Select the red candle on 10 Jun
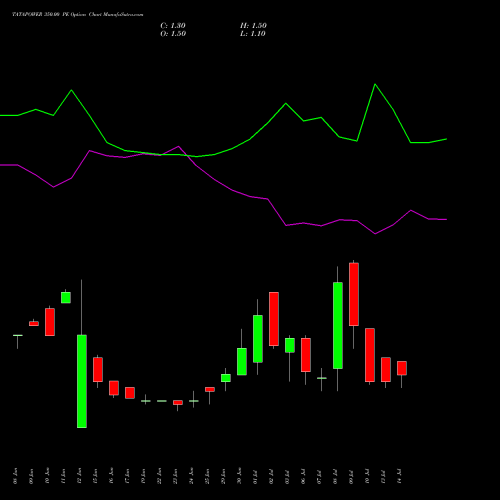Image resolution: width=500 pixels, height=500 pixels. click(x=50, y=322)
